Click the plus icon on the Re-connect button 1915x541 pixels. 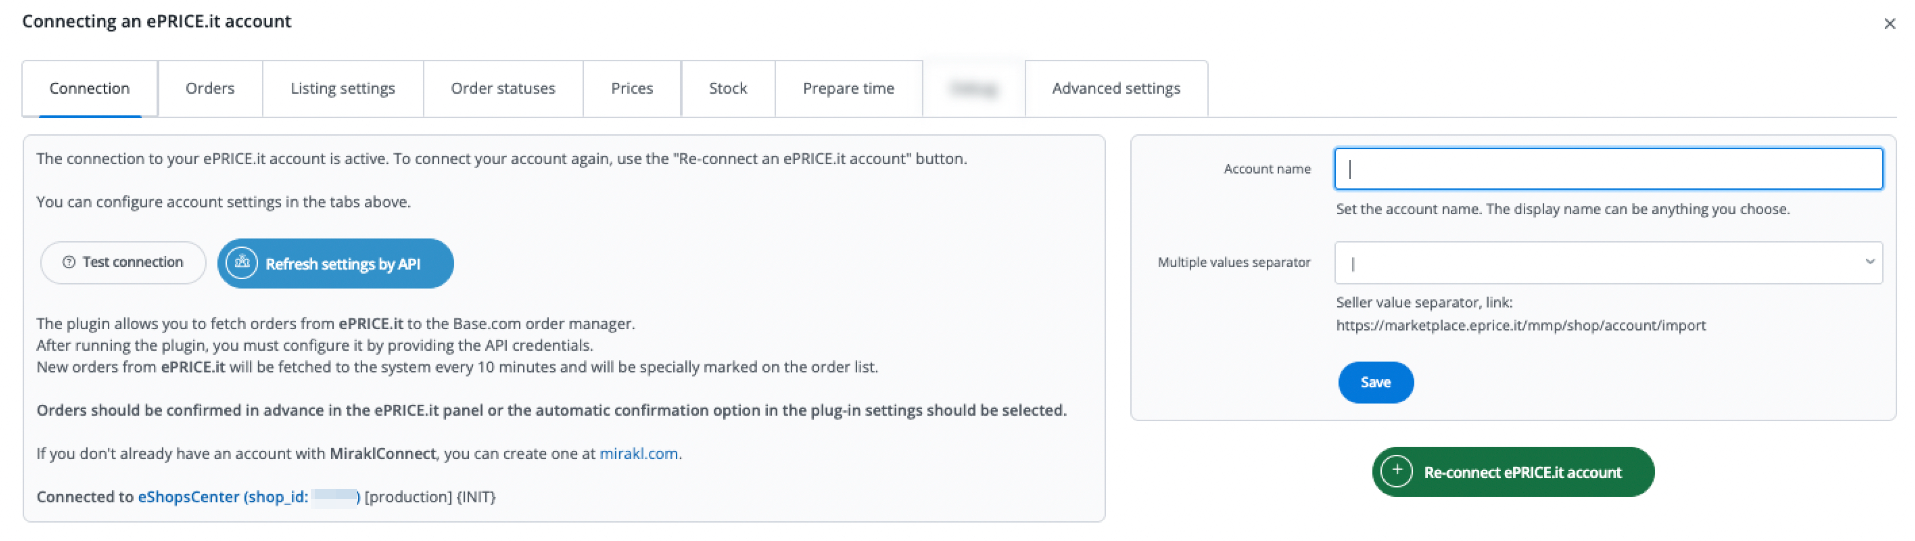pos(1396,472)
